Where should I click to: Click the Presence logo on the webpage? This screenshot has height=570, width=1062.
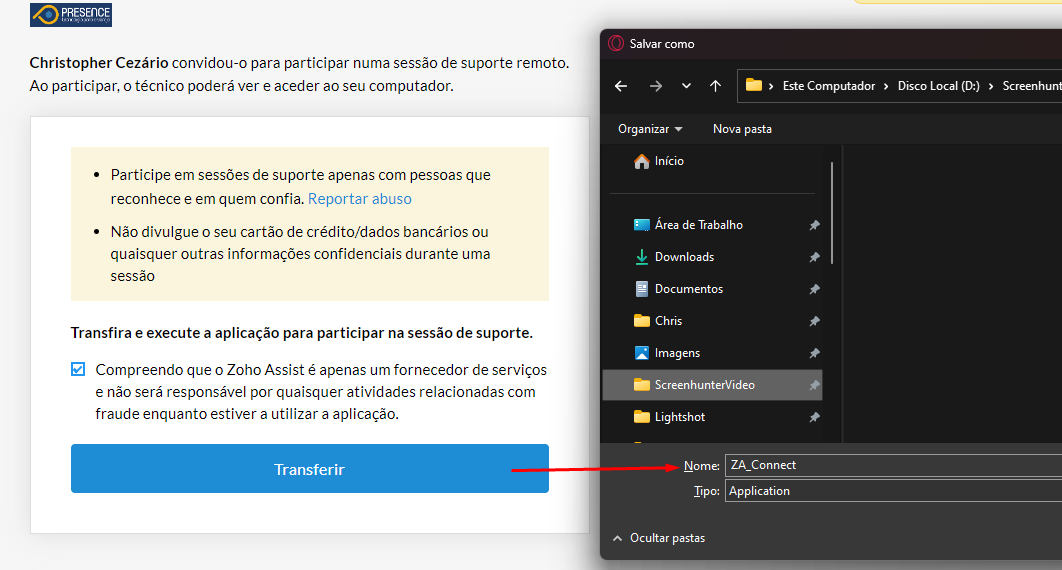(x=70, y=14)
